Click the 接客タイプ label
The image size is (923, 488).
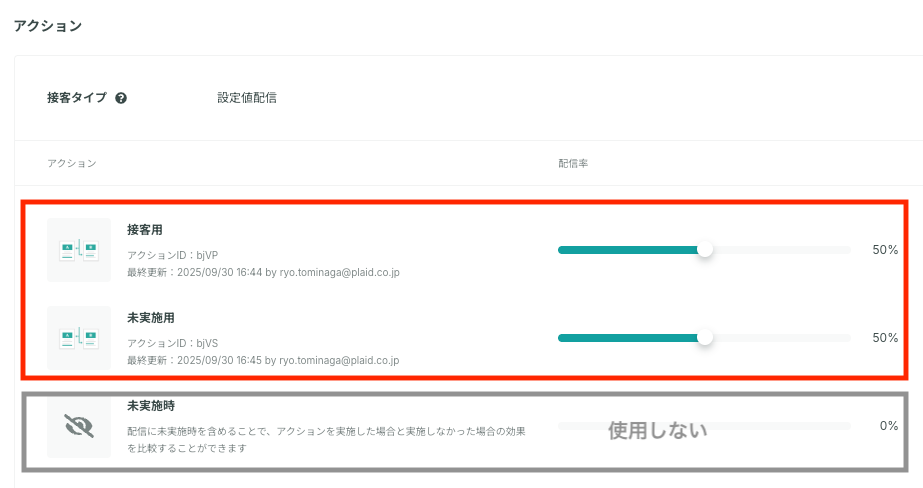click(x=77, y=98)
